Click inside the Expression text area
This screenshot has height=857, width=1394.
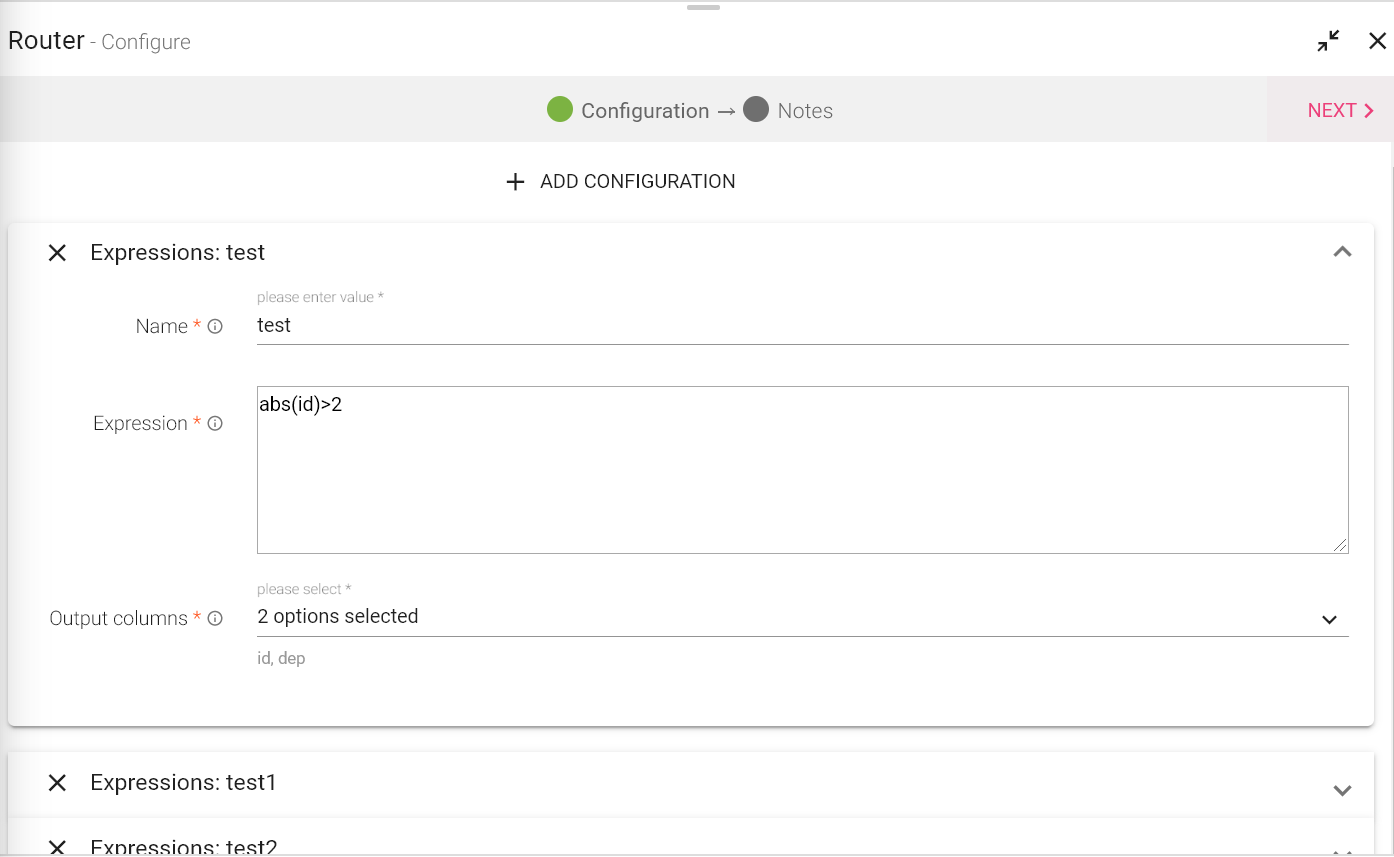[x=800, y=470]
